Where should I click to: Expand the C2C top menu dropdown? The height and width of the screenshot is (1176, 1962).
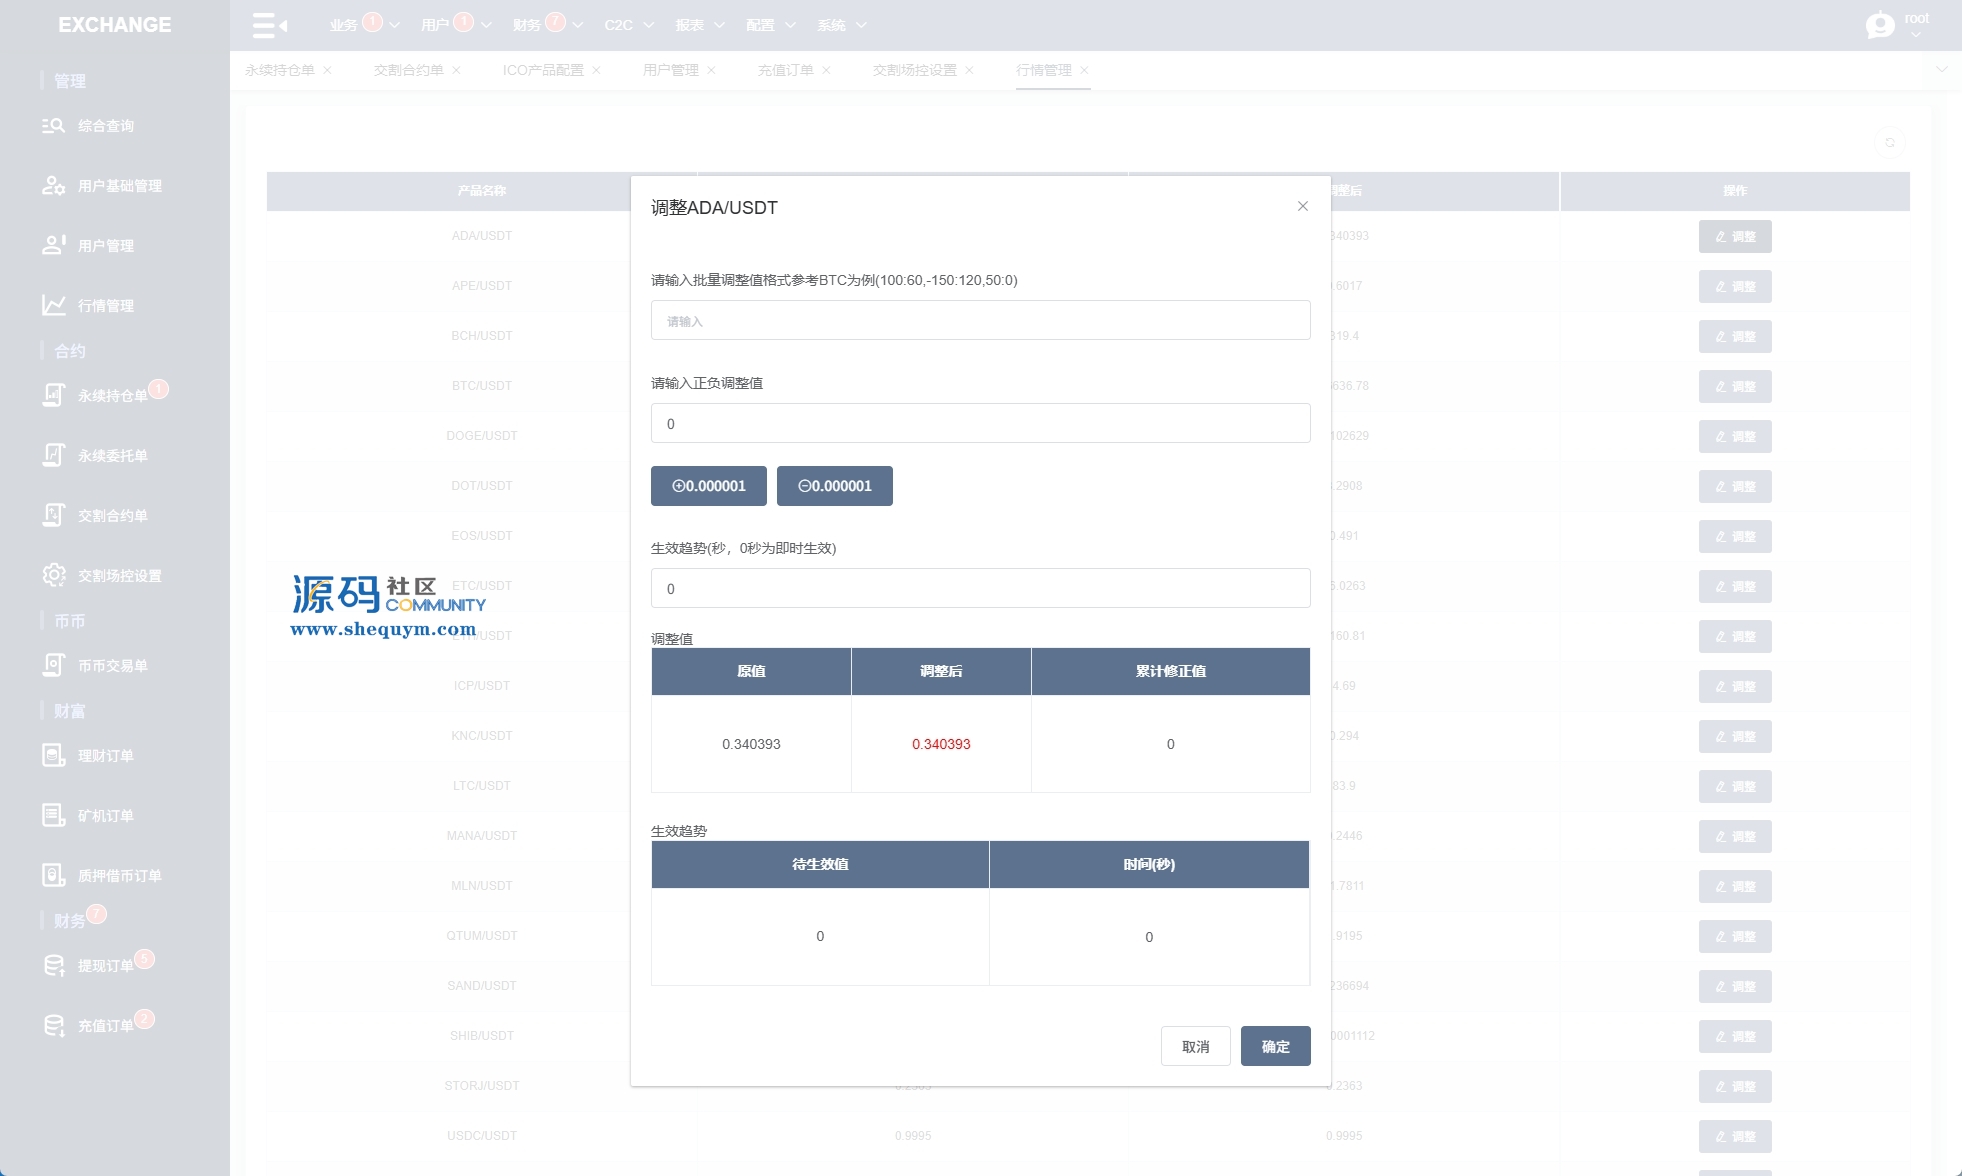coord(648,25)
